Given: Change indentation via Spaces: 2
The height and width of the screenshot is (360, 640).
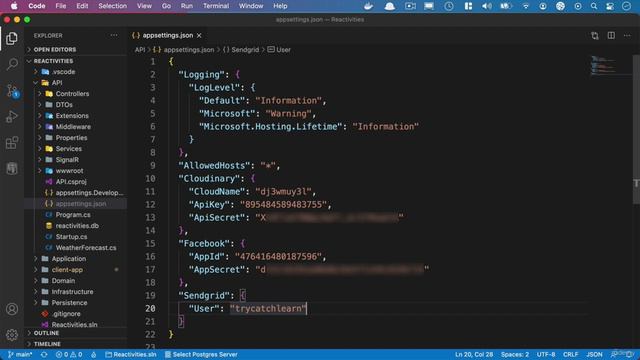Looking at the screenshot, I should tap(515, 354).
